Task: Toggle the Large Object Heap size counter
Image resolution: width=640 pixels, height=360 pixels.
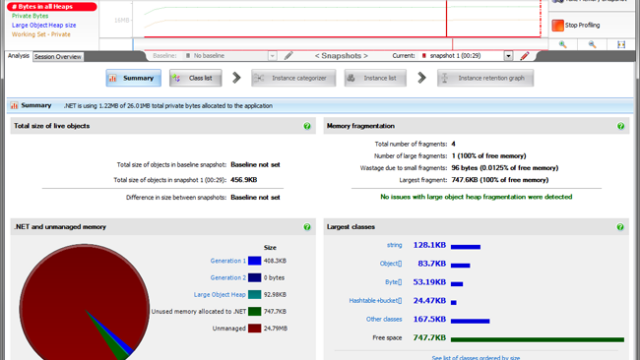Action: [x=44, y=25]
